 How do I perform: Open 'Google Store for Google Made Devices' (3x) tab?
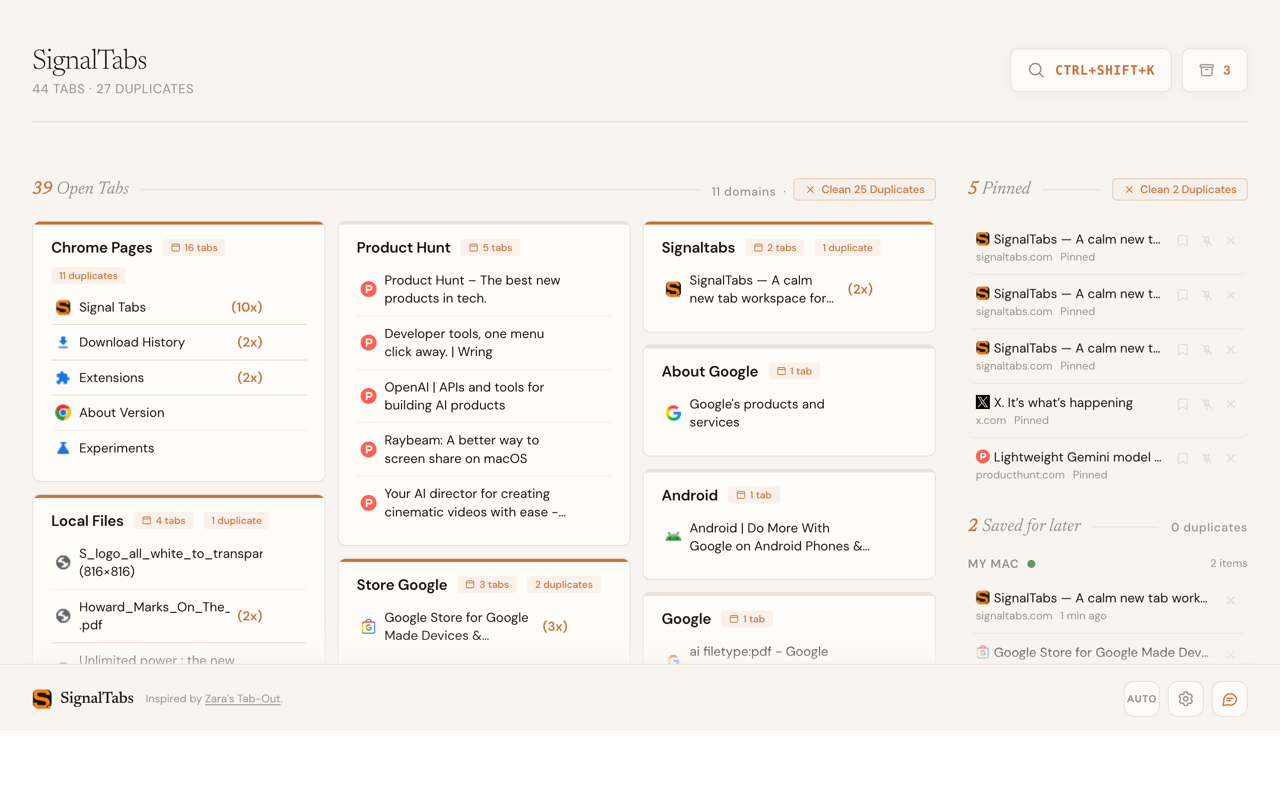484,626
